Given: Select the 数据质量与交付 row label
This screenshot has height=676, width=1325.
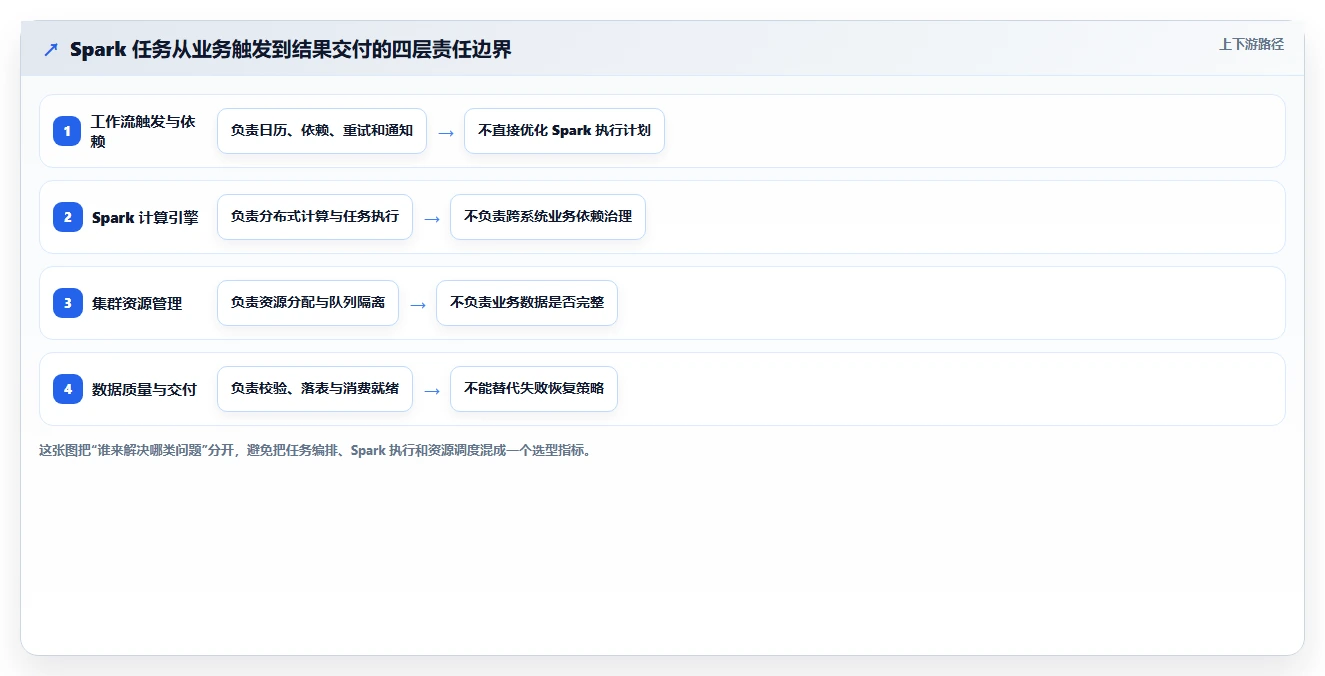Looking at the screenshot, I should pyautogui.click(x=144, y=389).
